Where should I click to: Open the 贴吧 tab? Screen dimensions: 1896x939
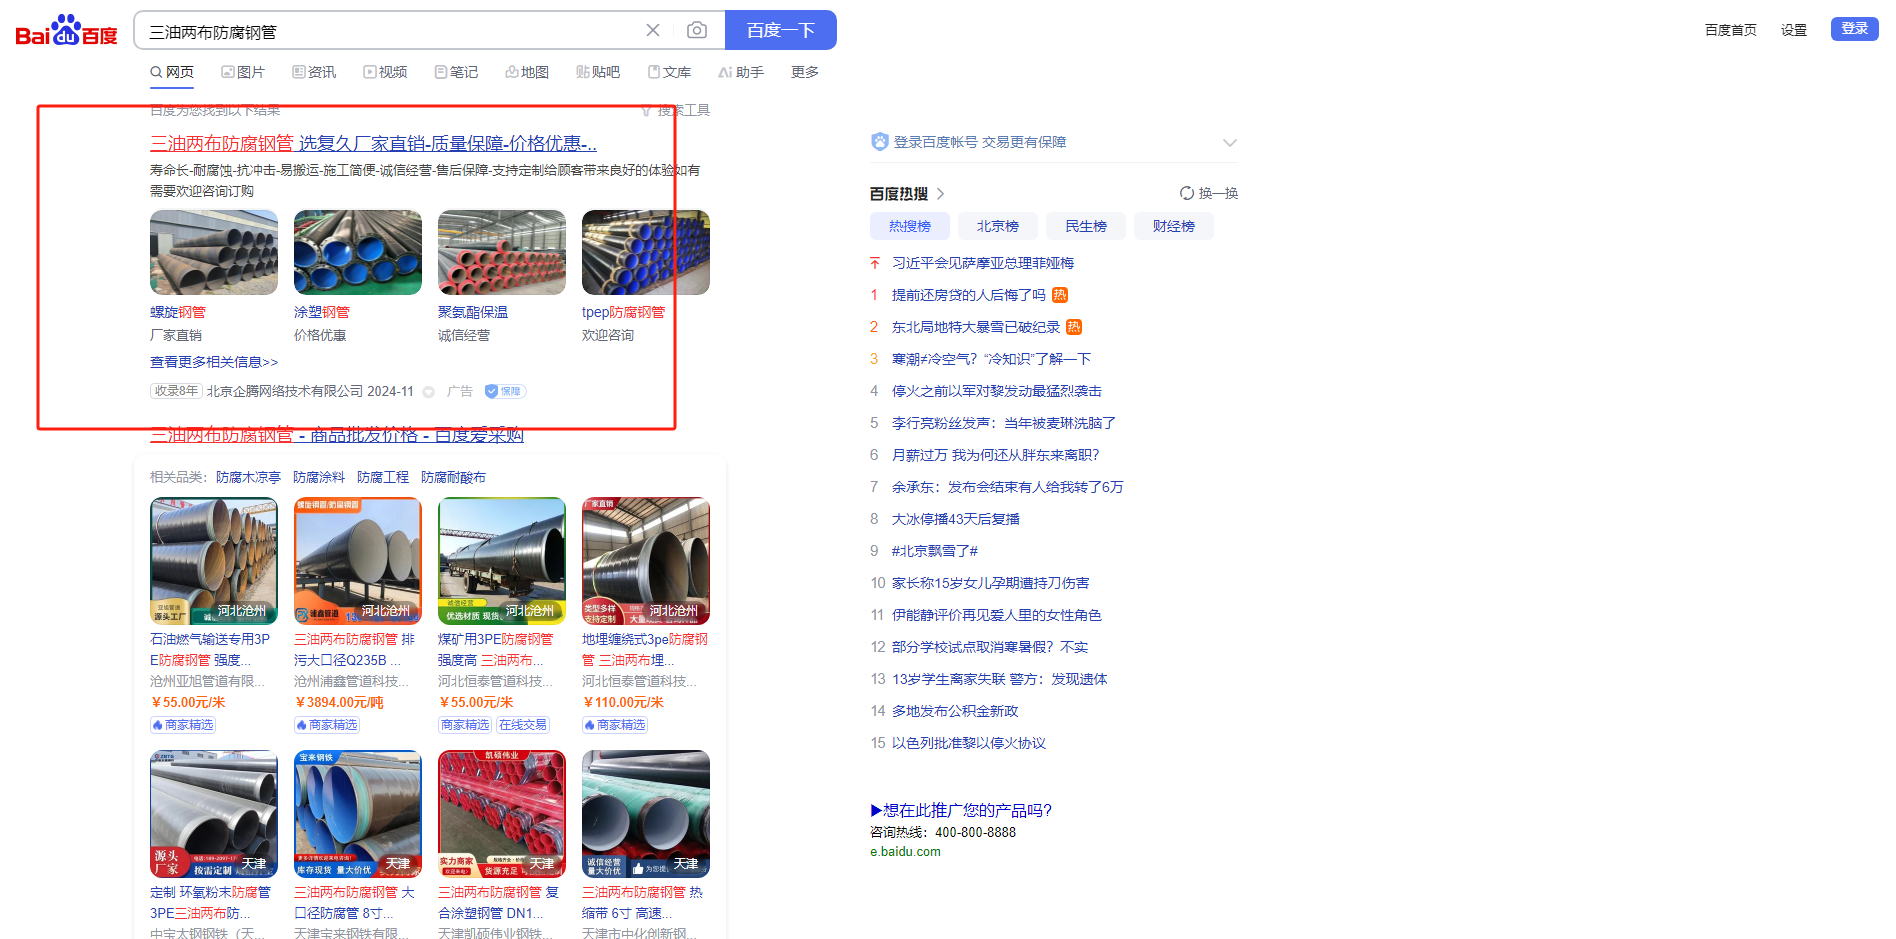point(598,72)
